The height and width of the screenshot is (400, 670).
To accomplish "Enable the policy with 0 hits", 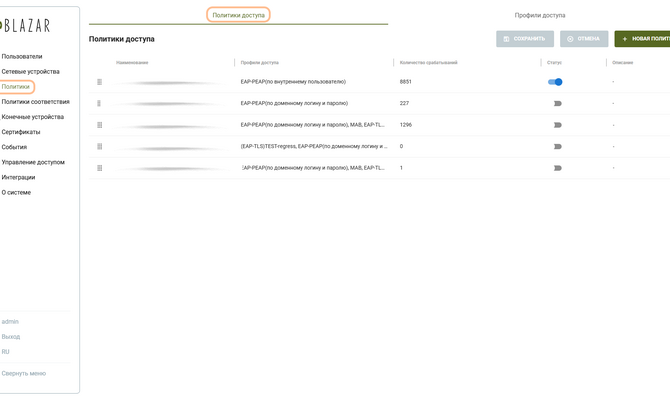I will pos(558,146).
